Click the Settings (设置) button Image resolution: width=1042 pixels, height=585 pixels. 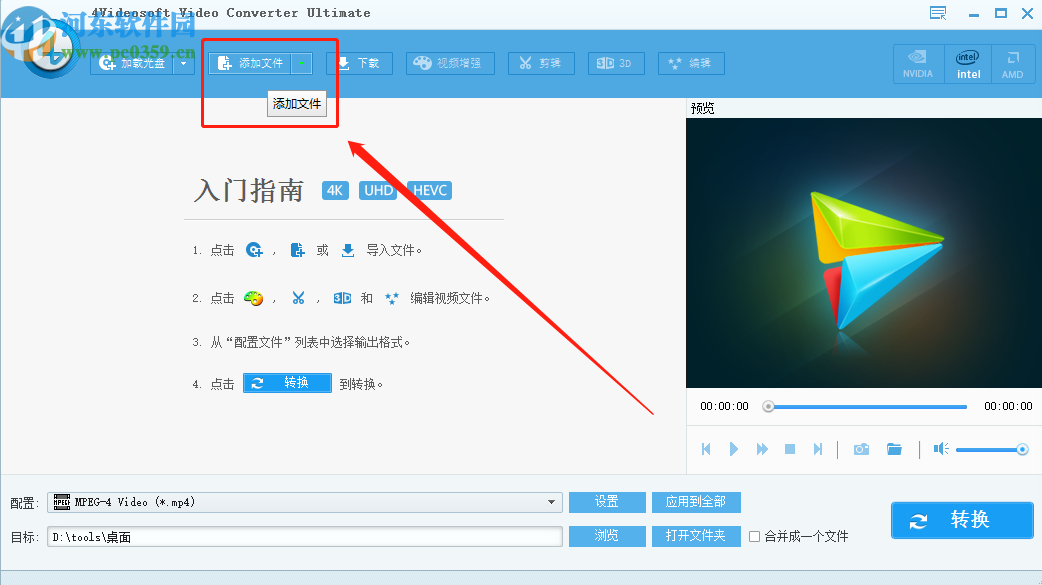607,502
